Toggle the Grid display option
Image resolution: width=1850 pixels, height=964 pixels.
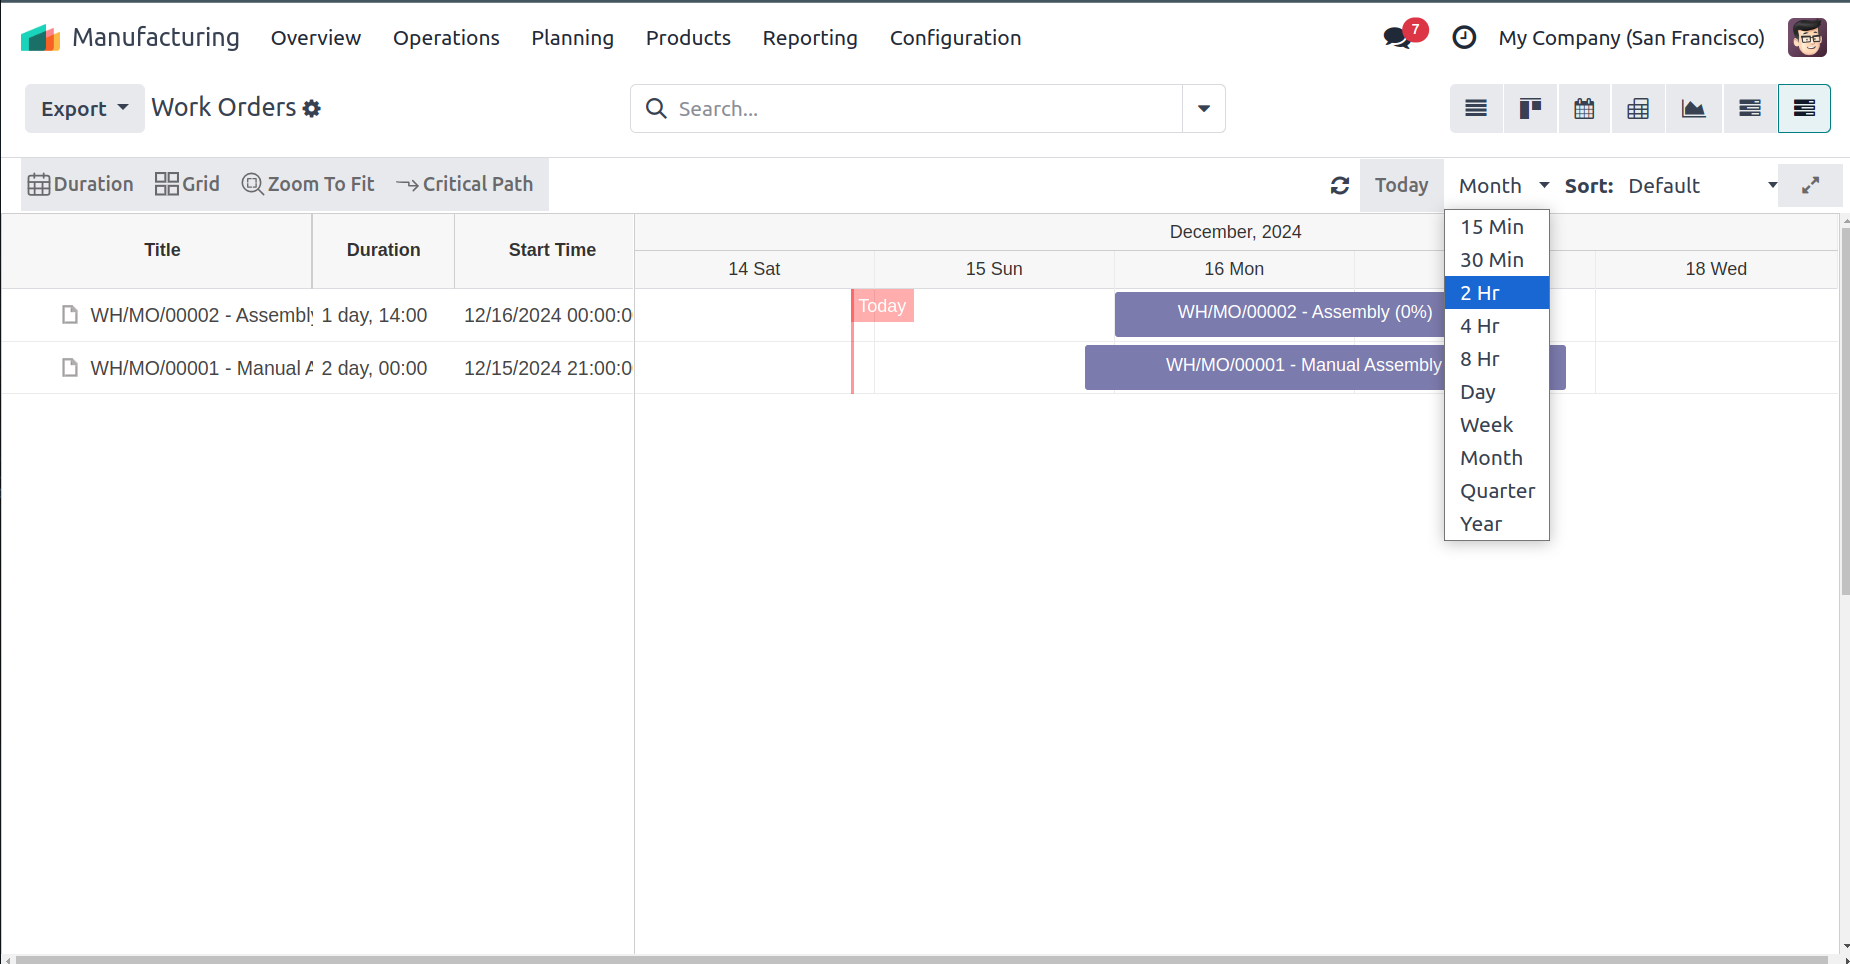click(x=187, y=184)
